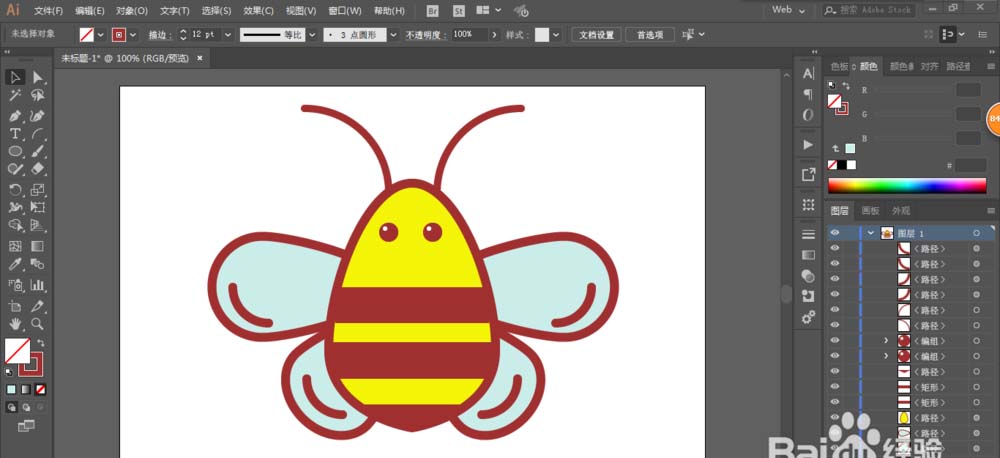Click the stroke color box in toolbox
Viewport: 1000px width, 458px height.
pyautogui.click(x=30, y=364)
